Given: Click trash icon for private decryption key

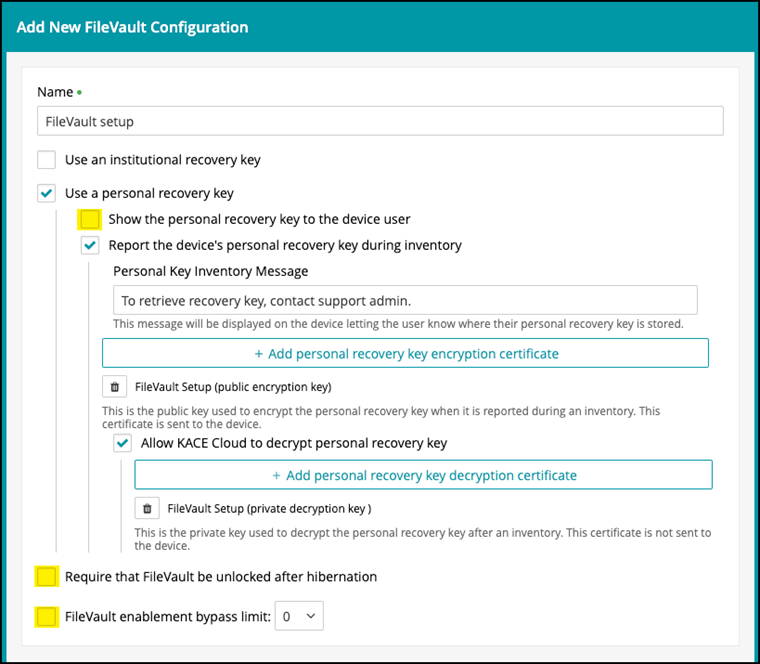Looking at the screenshot, I should point(147,508).
